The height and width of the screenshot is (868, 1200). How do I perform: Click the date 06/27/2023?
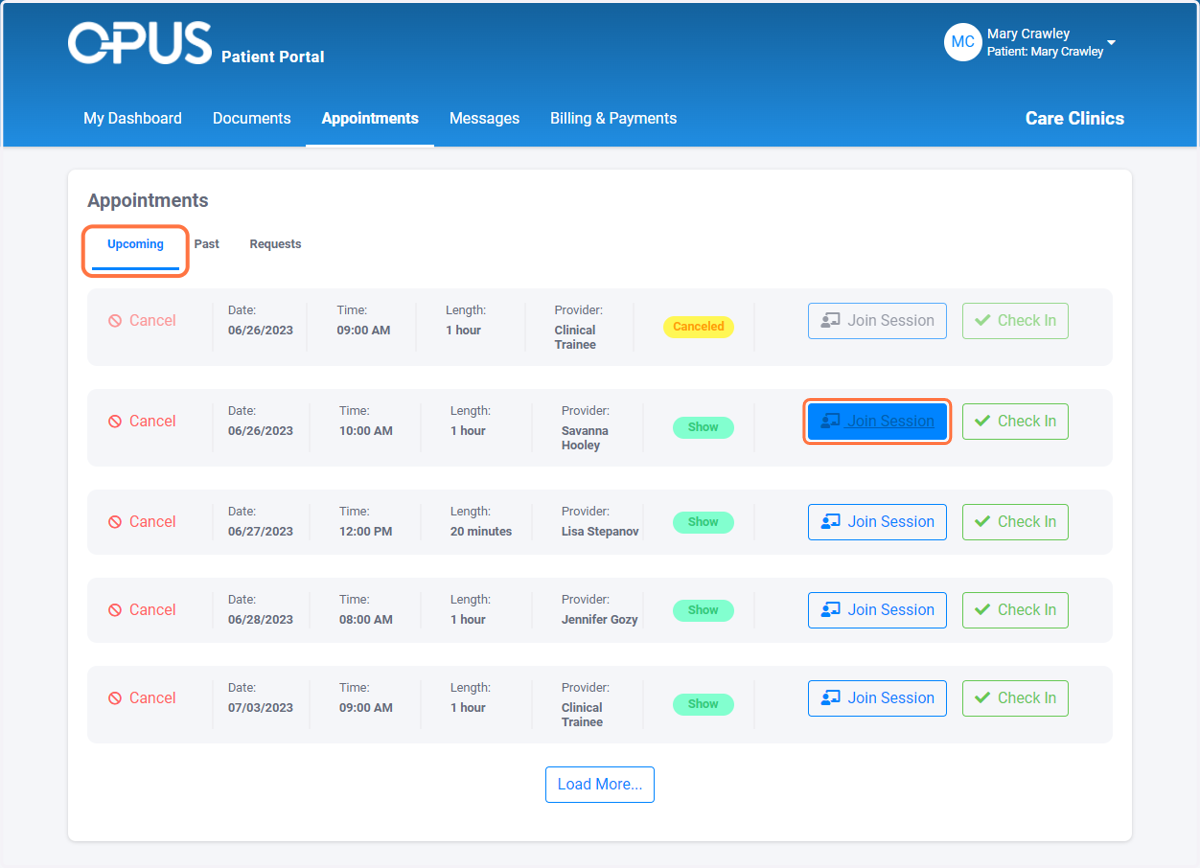[261, 532]
